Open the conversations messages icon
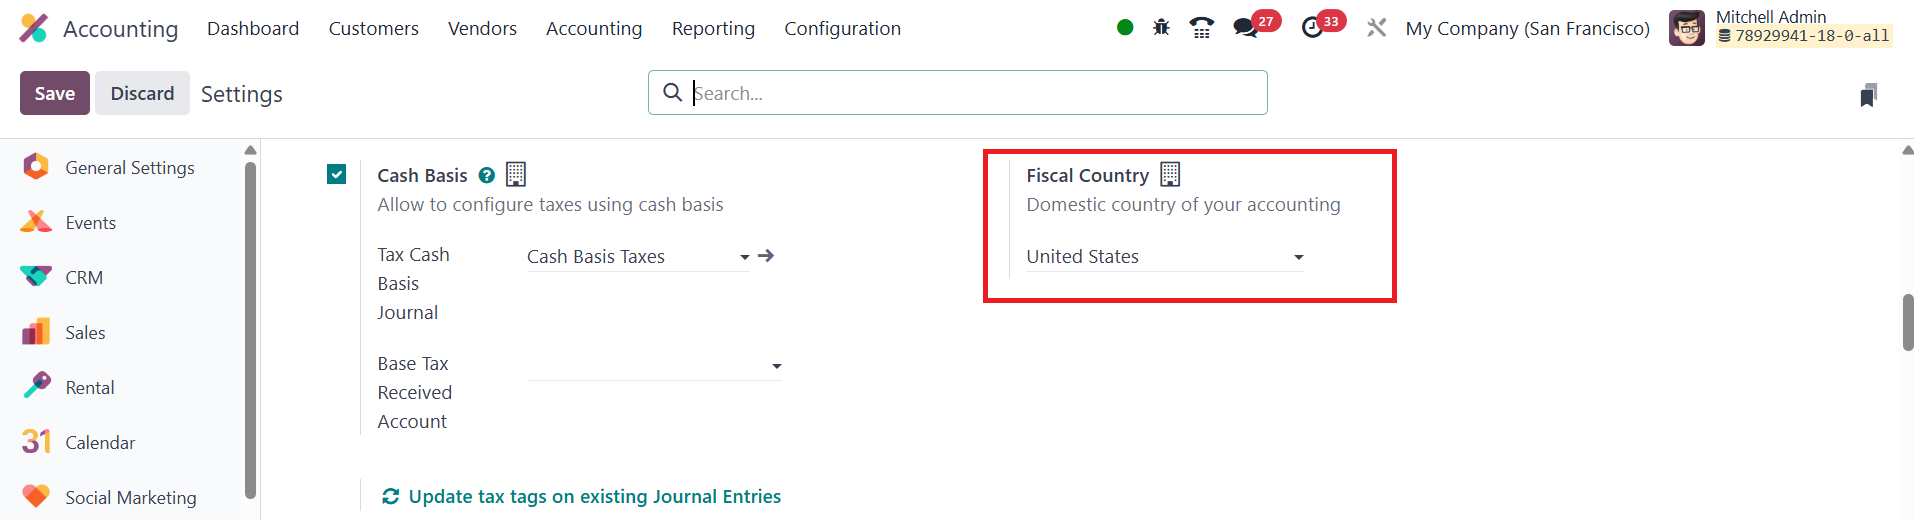This screenshot has width=1914, height=520. pos(1245,28)
